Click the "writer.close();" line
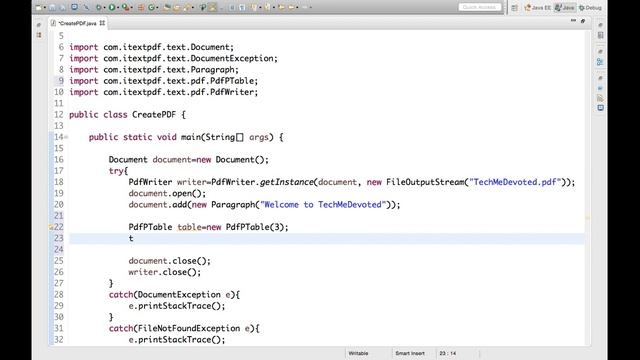Image resolution: width=640 pixels, height=360 pixels. [x=165, y=272]
